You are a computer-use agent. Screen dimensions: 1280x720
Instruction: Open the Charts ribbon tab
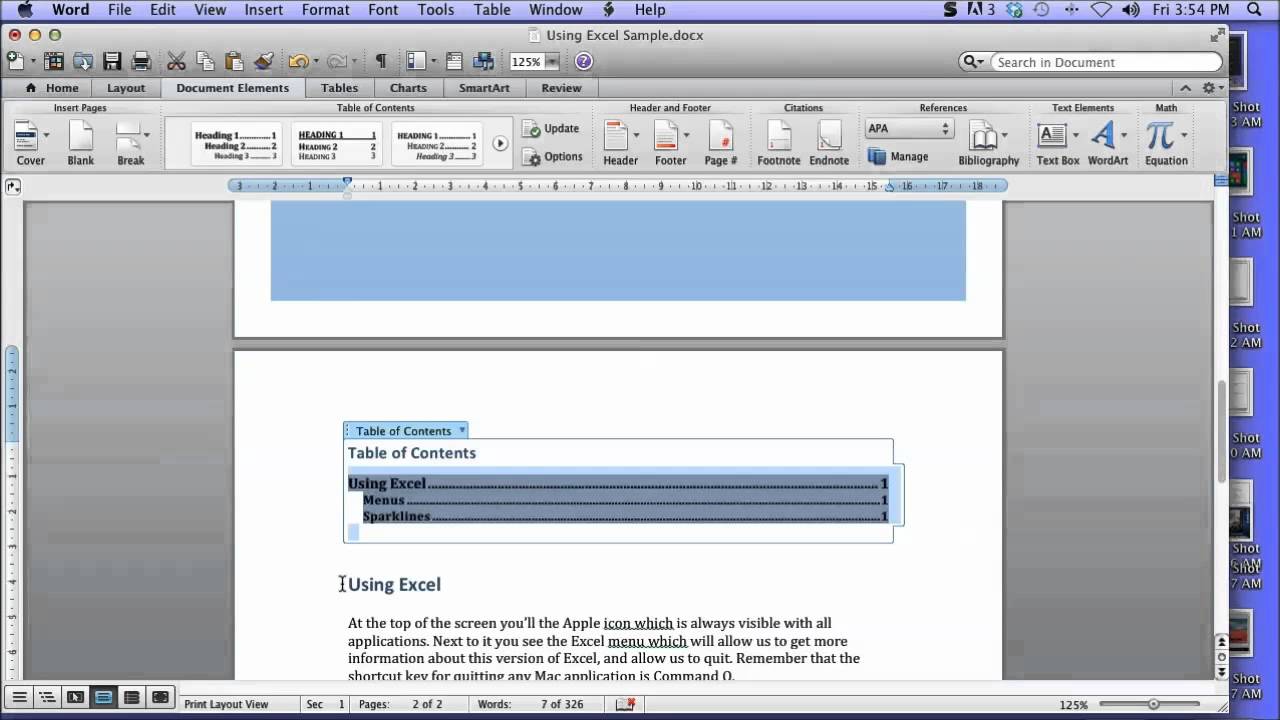pos(408,88)
